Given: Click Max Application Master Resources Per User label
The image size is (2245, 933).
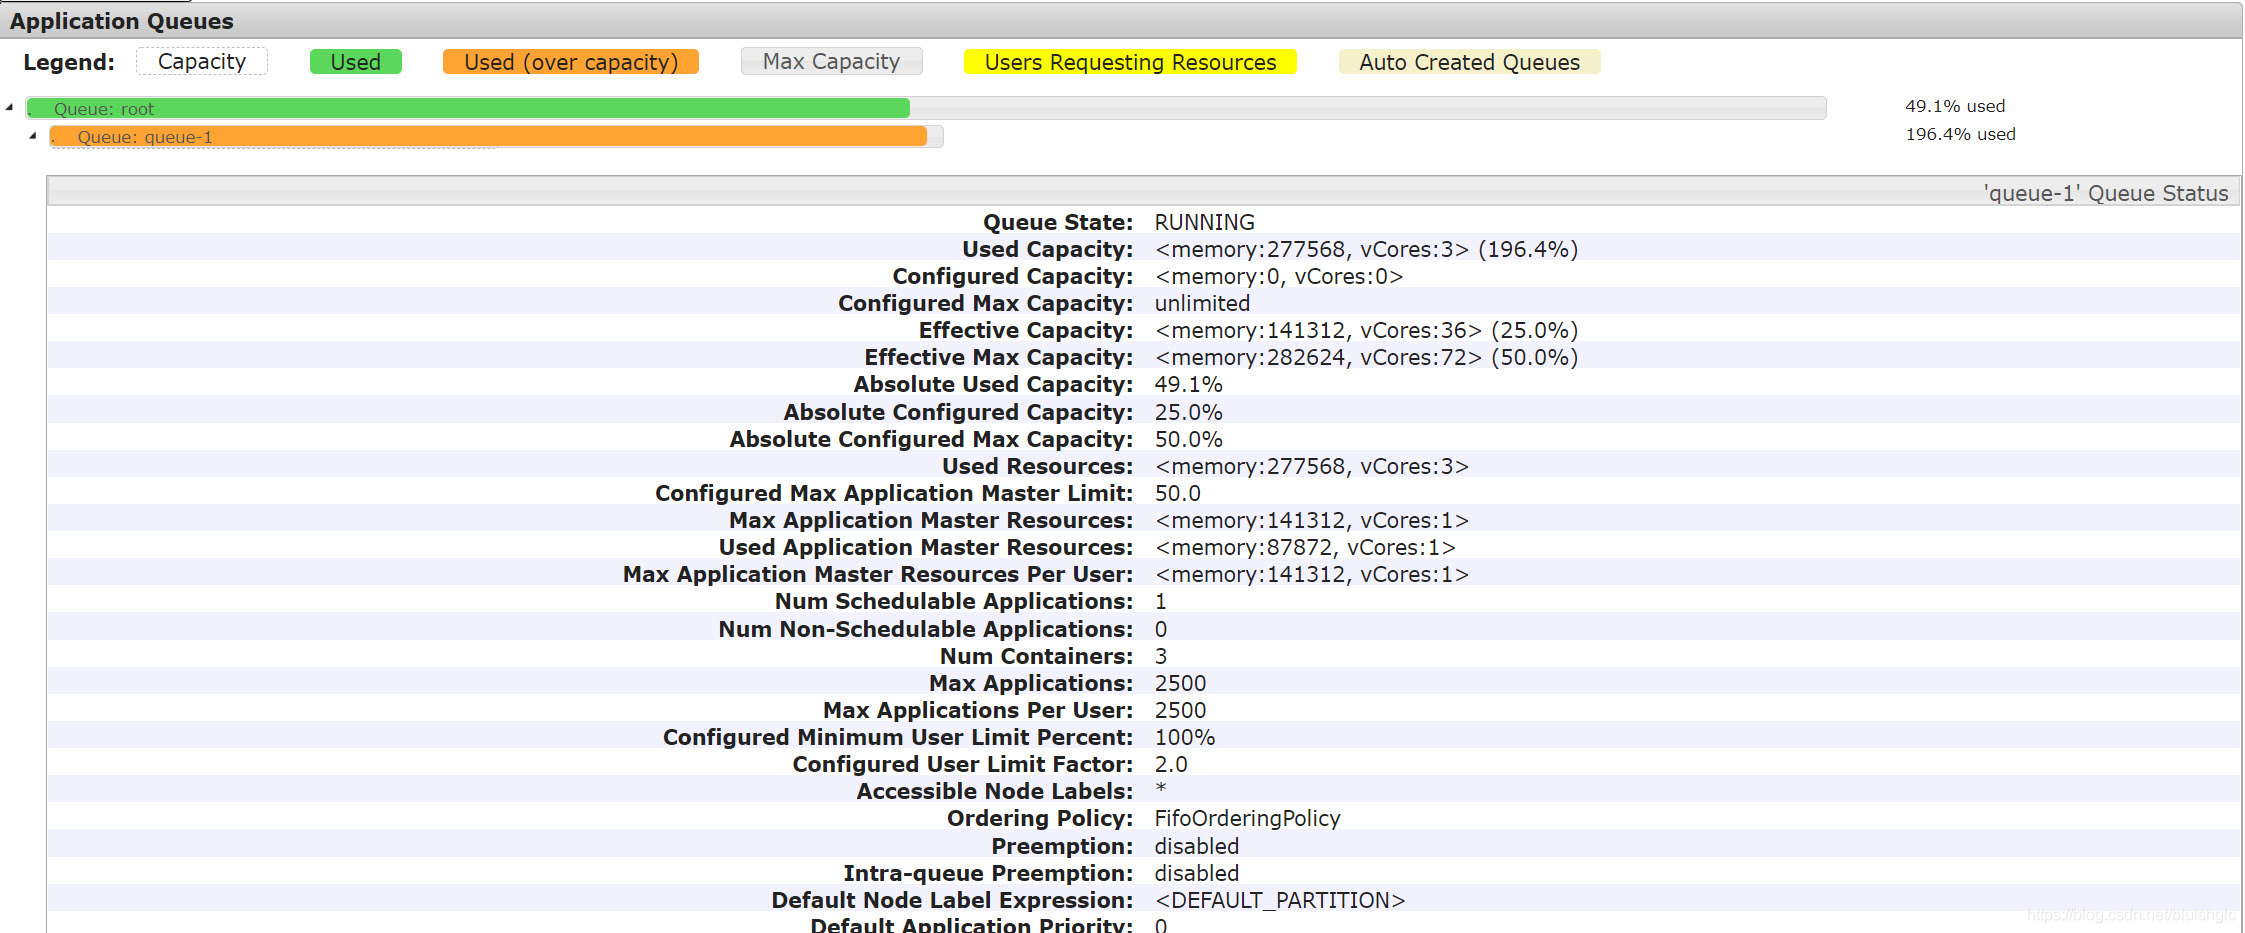Looking at the screenshot, I should (878, 574).
